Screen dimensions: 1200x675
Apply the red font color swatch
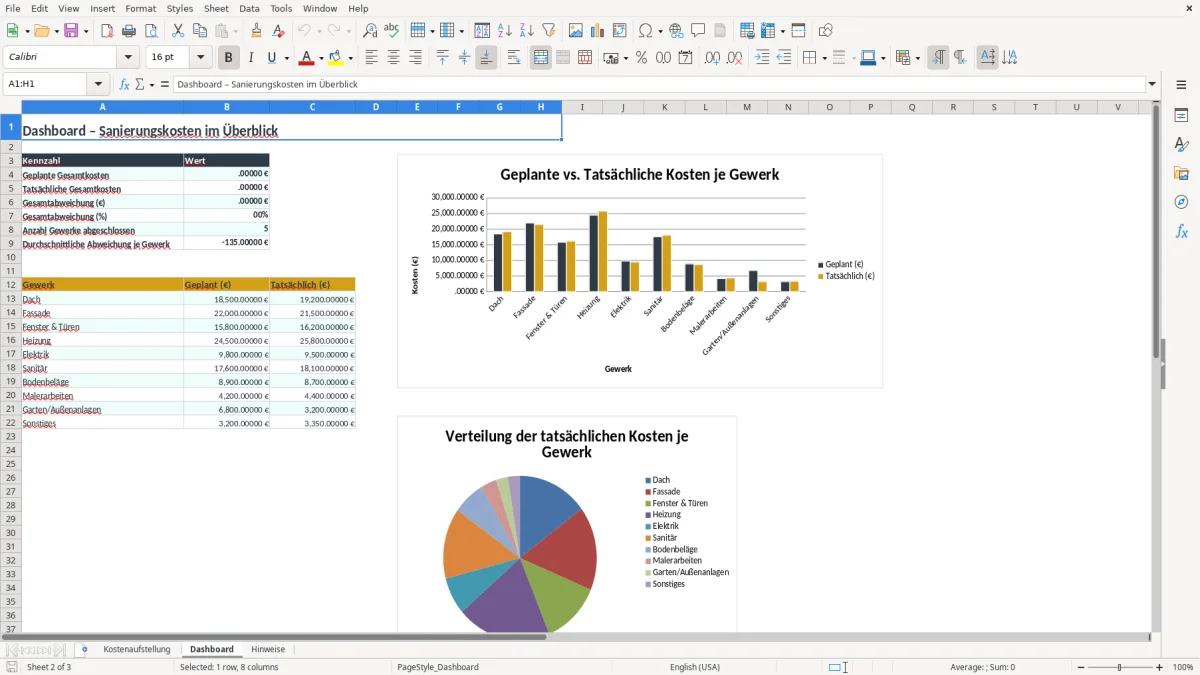pyautogui.click(x=307, y=58)
